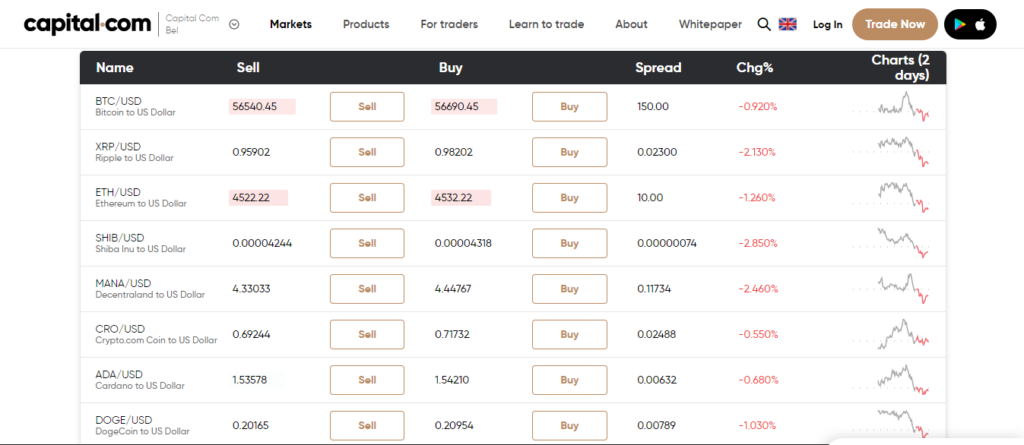Open the Markets menu

coord(291,24)
